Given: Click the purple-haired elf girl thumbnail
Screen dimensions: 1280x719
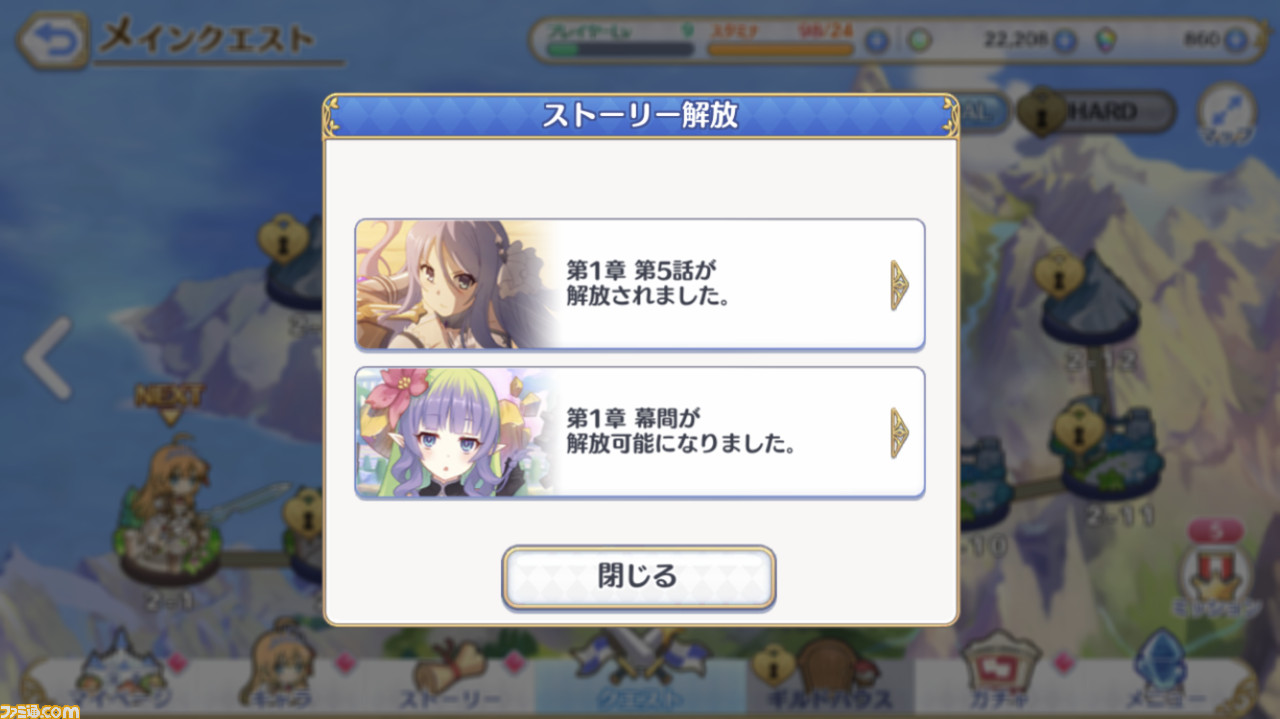Looking at the screenshot, I should [456, 433].
